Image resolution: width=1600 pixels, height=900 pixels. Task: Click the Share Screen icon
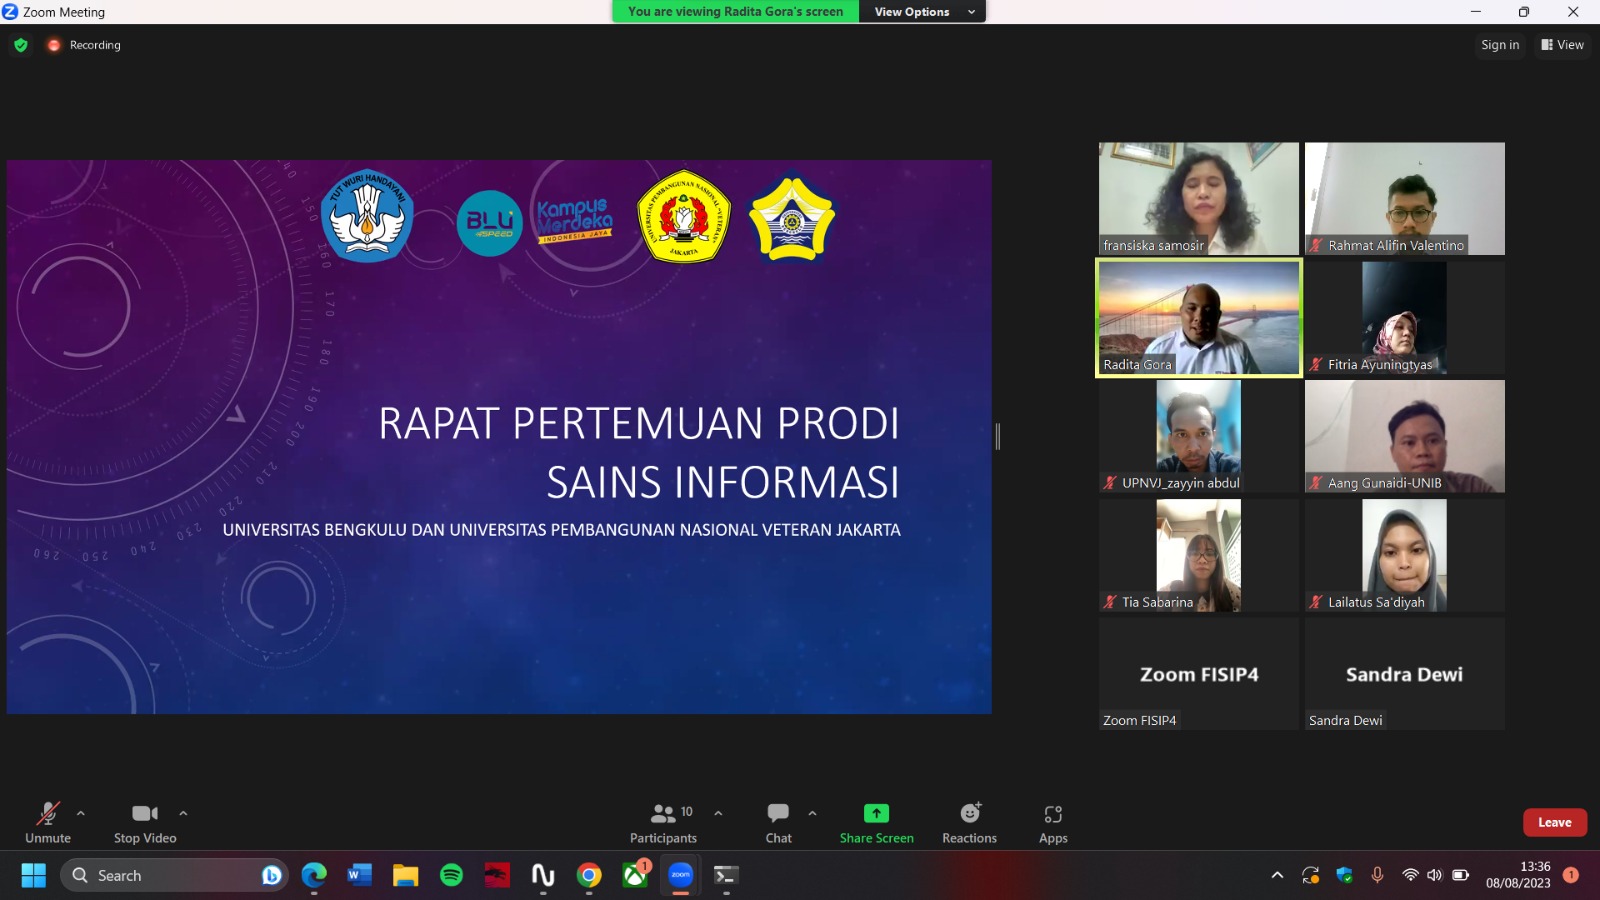(876, 813)
